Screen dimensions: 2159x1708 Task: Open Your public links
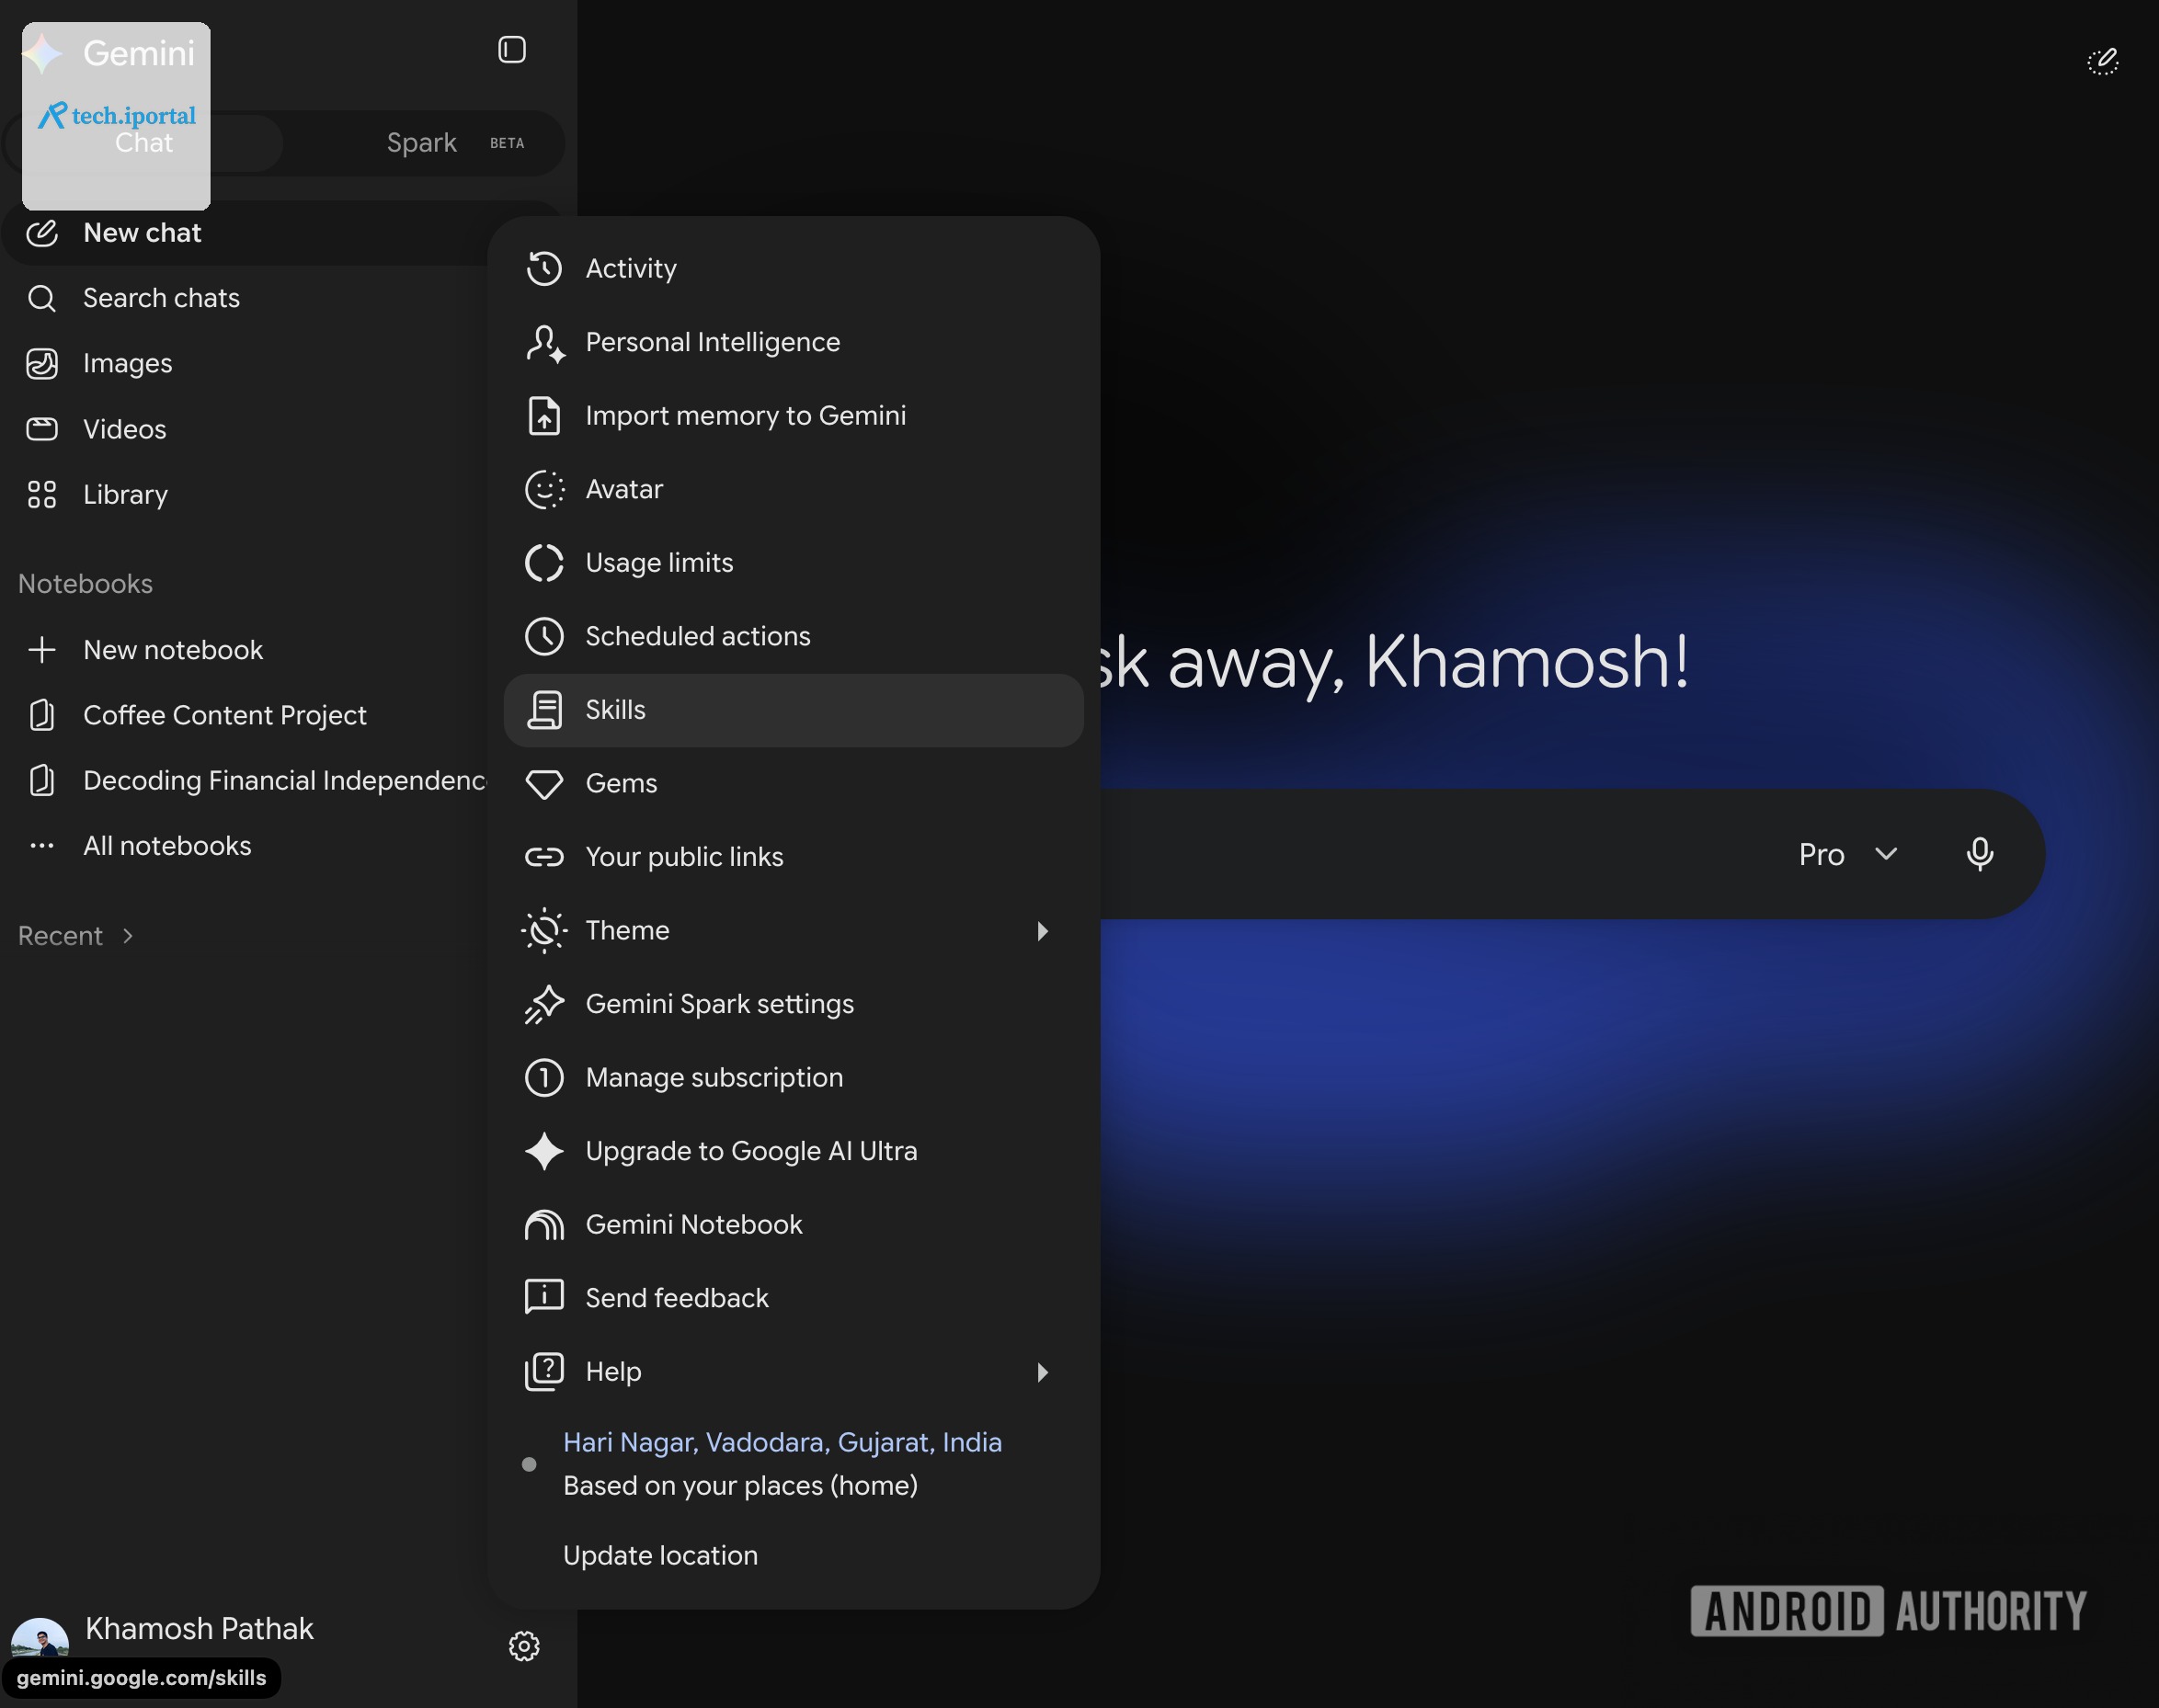[793, 857]
